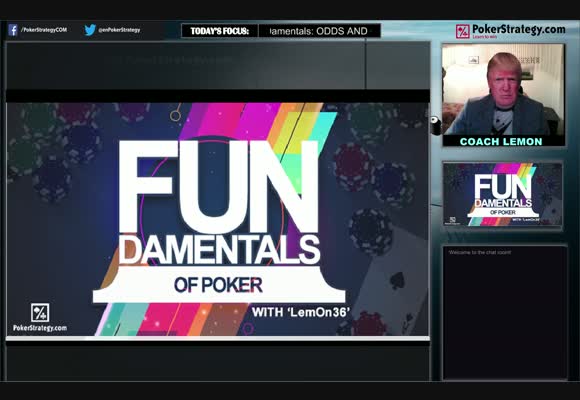Select the TODAY'S FOCUS label

pyautogui.click(x=220, y=31)
